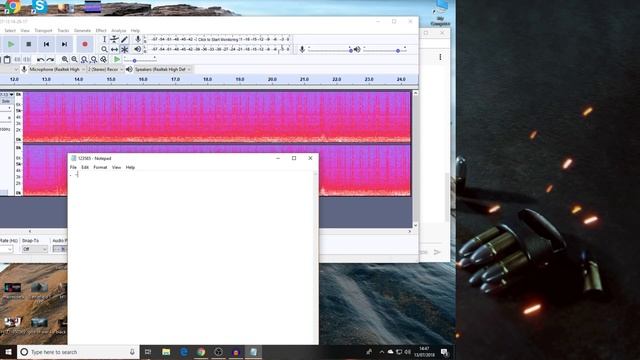640x360 pixels.
Task: Open Audacity's Help menu
Action: (135, 31)
